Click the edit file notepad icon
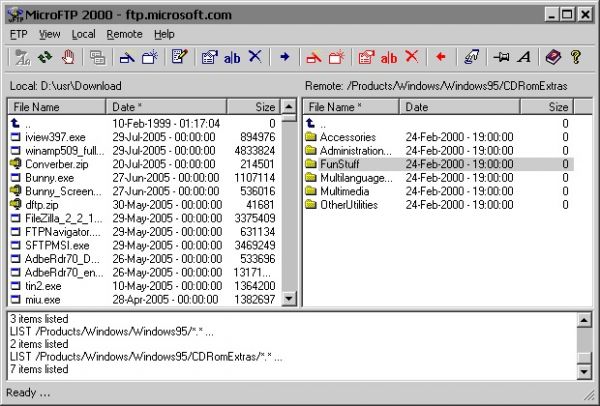The height and width of the screenshot is (406, 600). 179,57
